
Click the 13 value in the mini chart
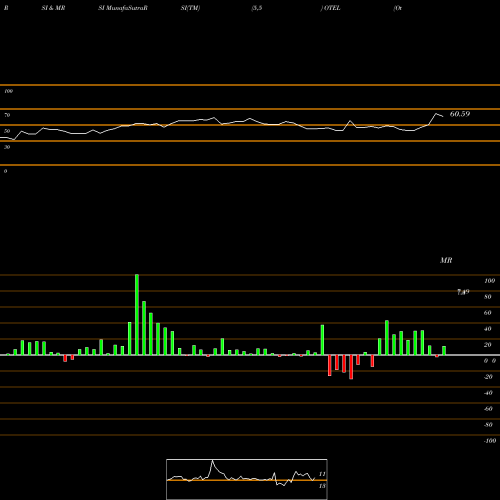[x=322, y=486]
